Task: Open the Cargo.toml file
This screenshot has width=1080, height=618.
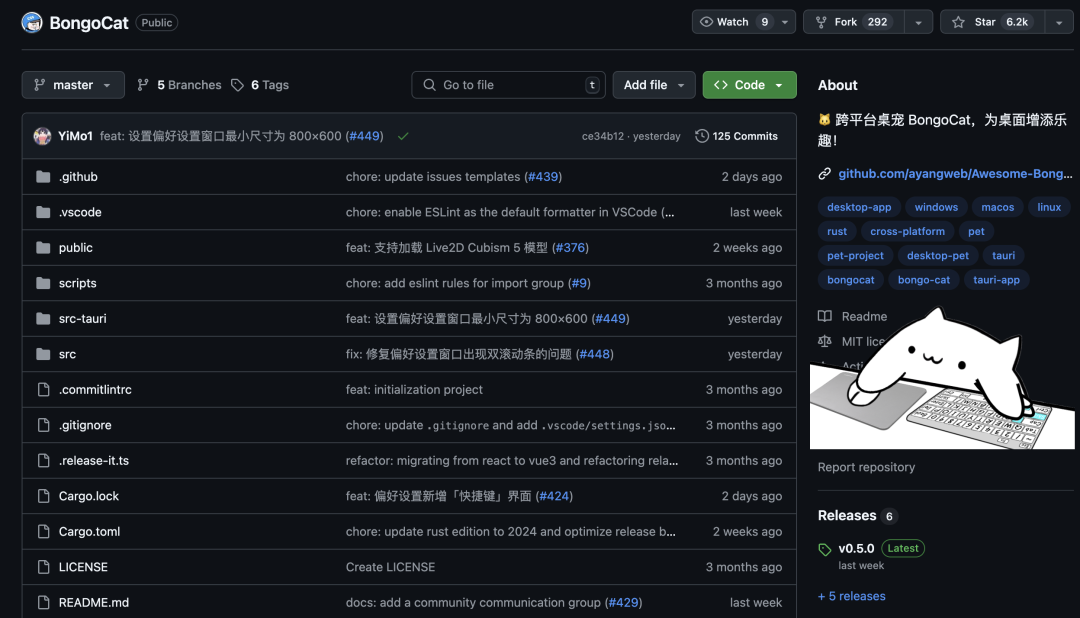Action: click(89, 532)
